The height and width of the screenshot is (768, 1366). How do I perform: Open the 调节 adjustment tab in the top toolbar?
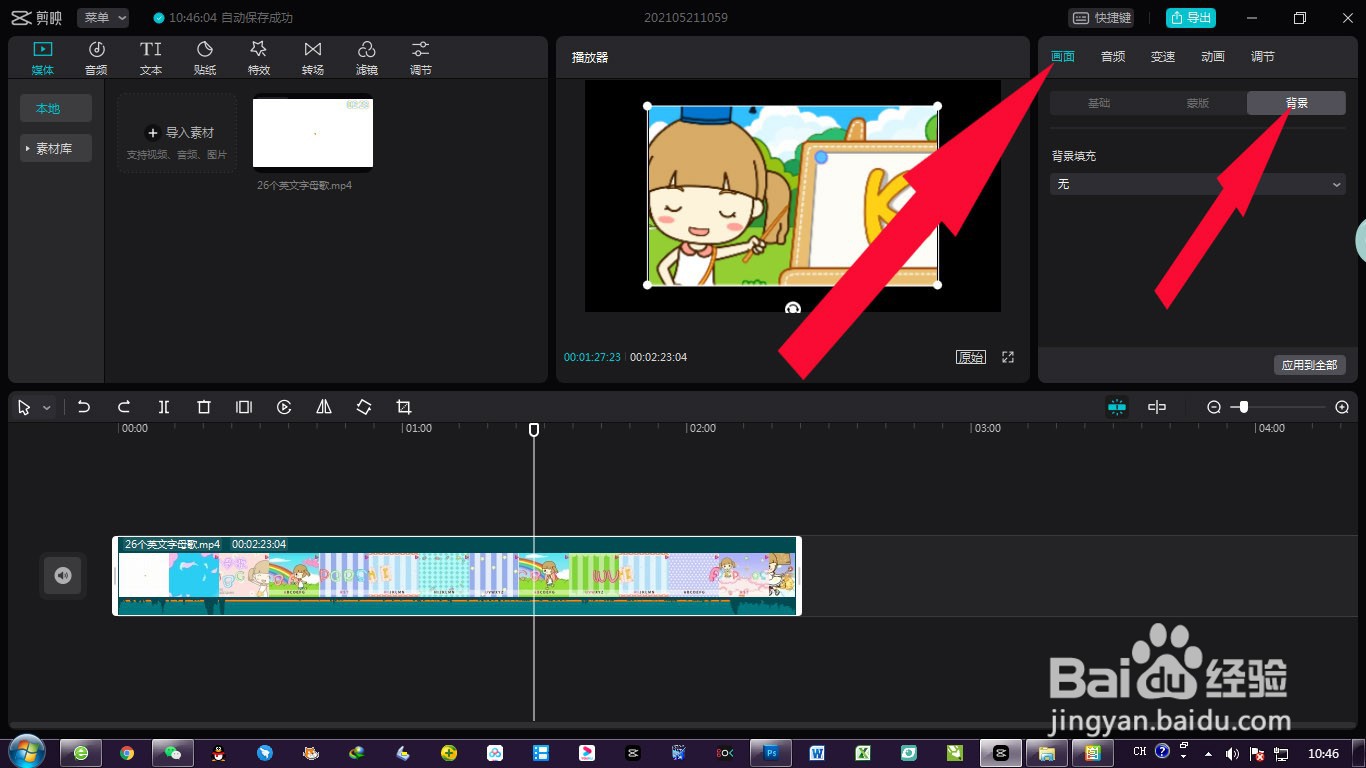point(421,58)
